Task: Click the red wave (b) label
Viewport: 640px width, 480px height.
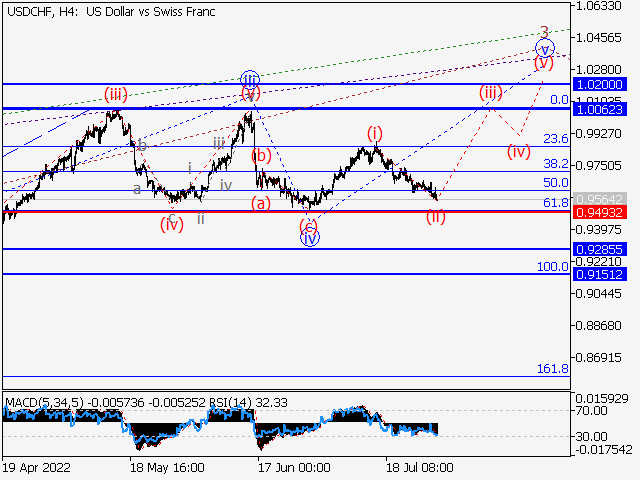Action: pos(261,156)
